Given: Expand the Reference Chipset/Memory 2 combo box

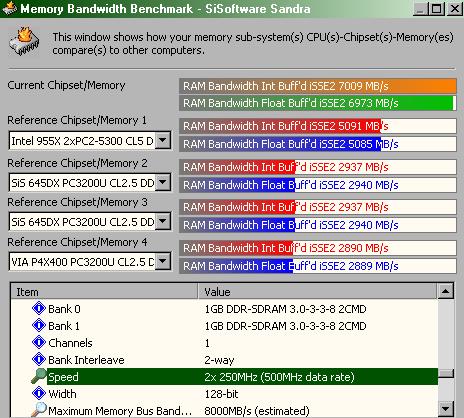Looking at the screenshot, I should 163,182.
